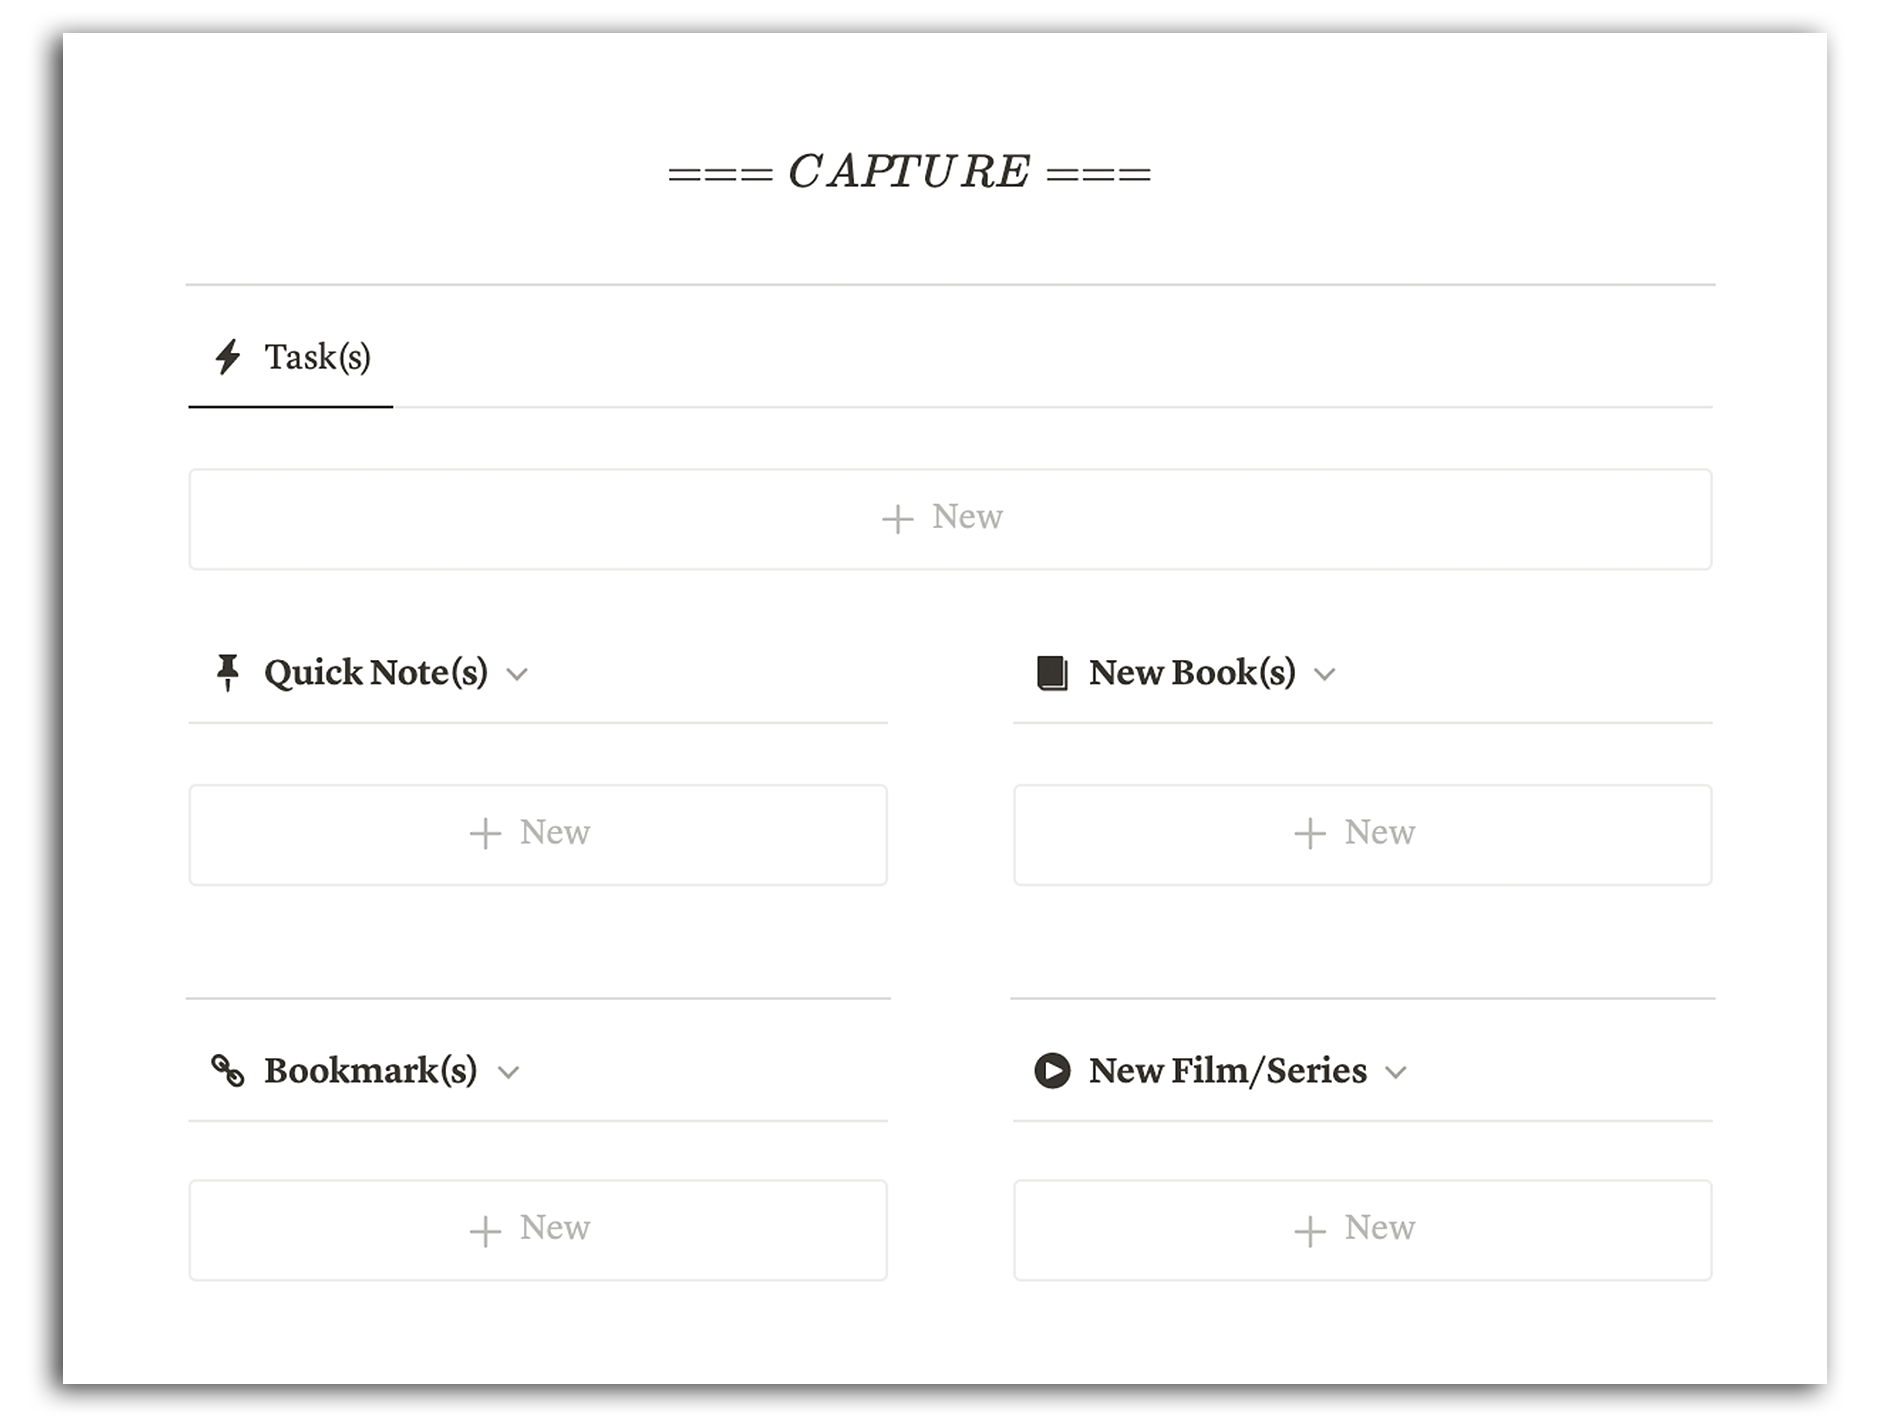Click the lightning bolt icon beside Task(s)
The image size is (1890, 1417).
click(x=228, y=356)
